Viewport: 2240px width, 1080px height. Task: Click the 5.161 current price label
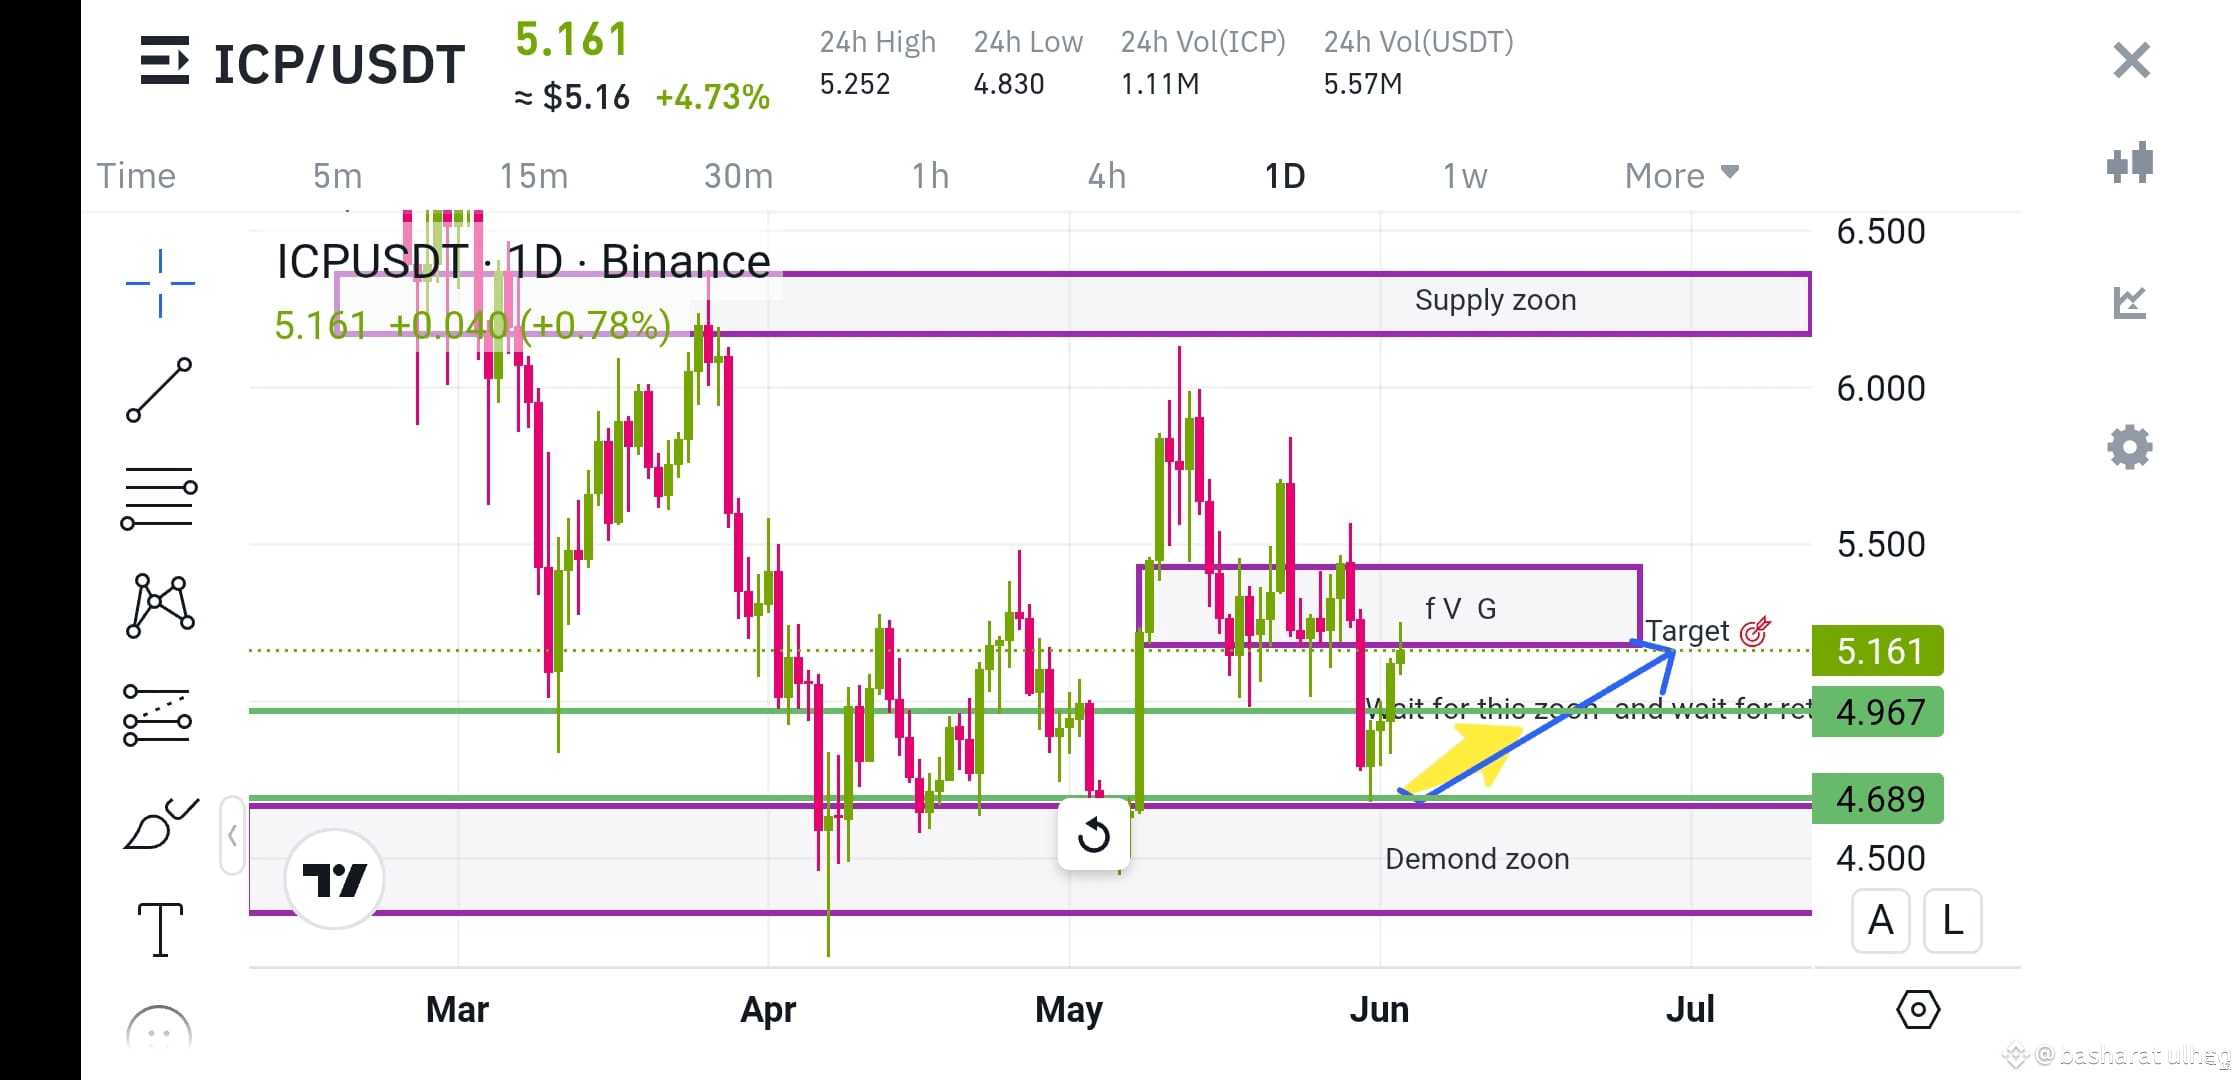pyautogui.click(x=1878, y=651)
